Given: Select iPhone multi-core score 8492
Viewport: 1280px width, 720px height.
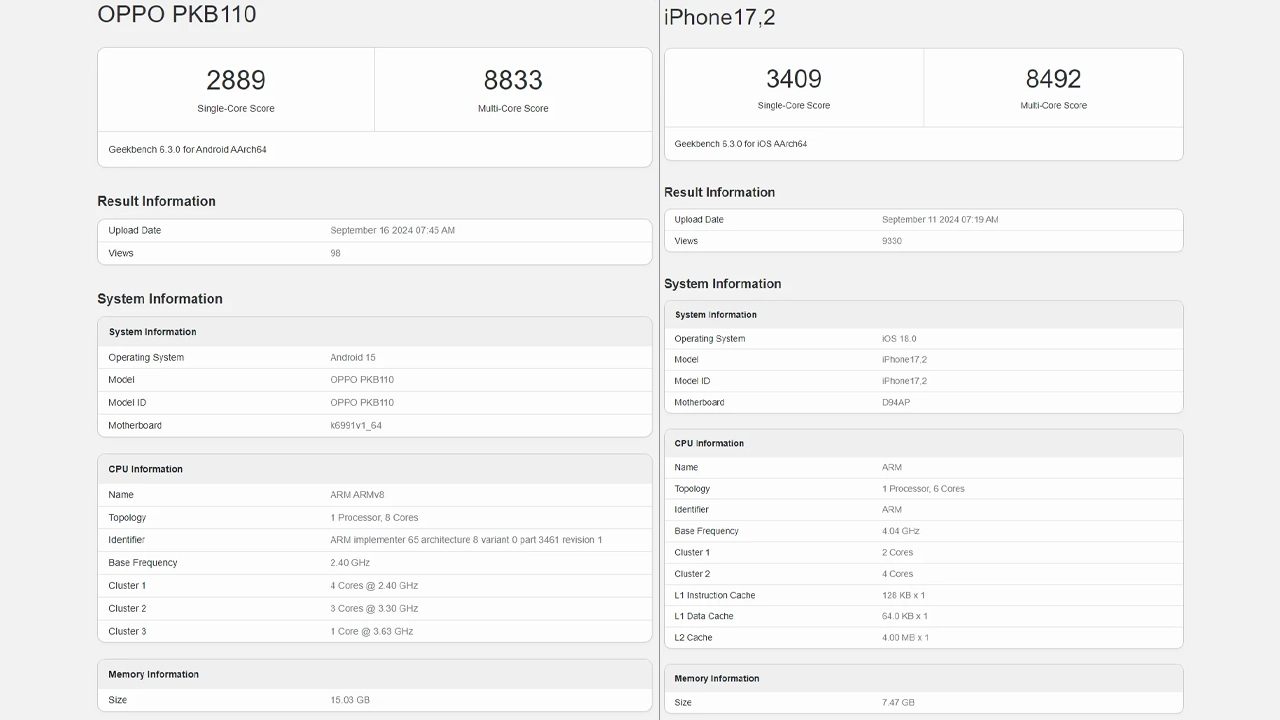Looking at the screenshot, I should point(1053,78).
